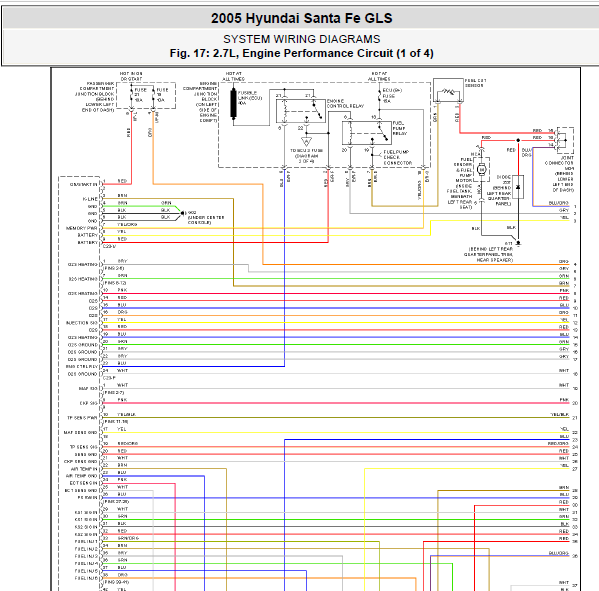Click the "BATTERY" label on pin 8 YEL
The width and height of the screenshot is (599, 591).
coord(87,235)
